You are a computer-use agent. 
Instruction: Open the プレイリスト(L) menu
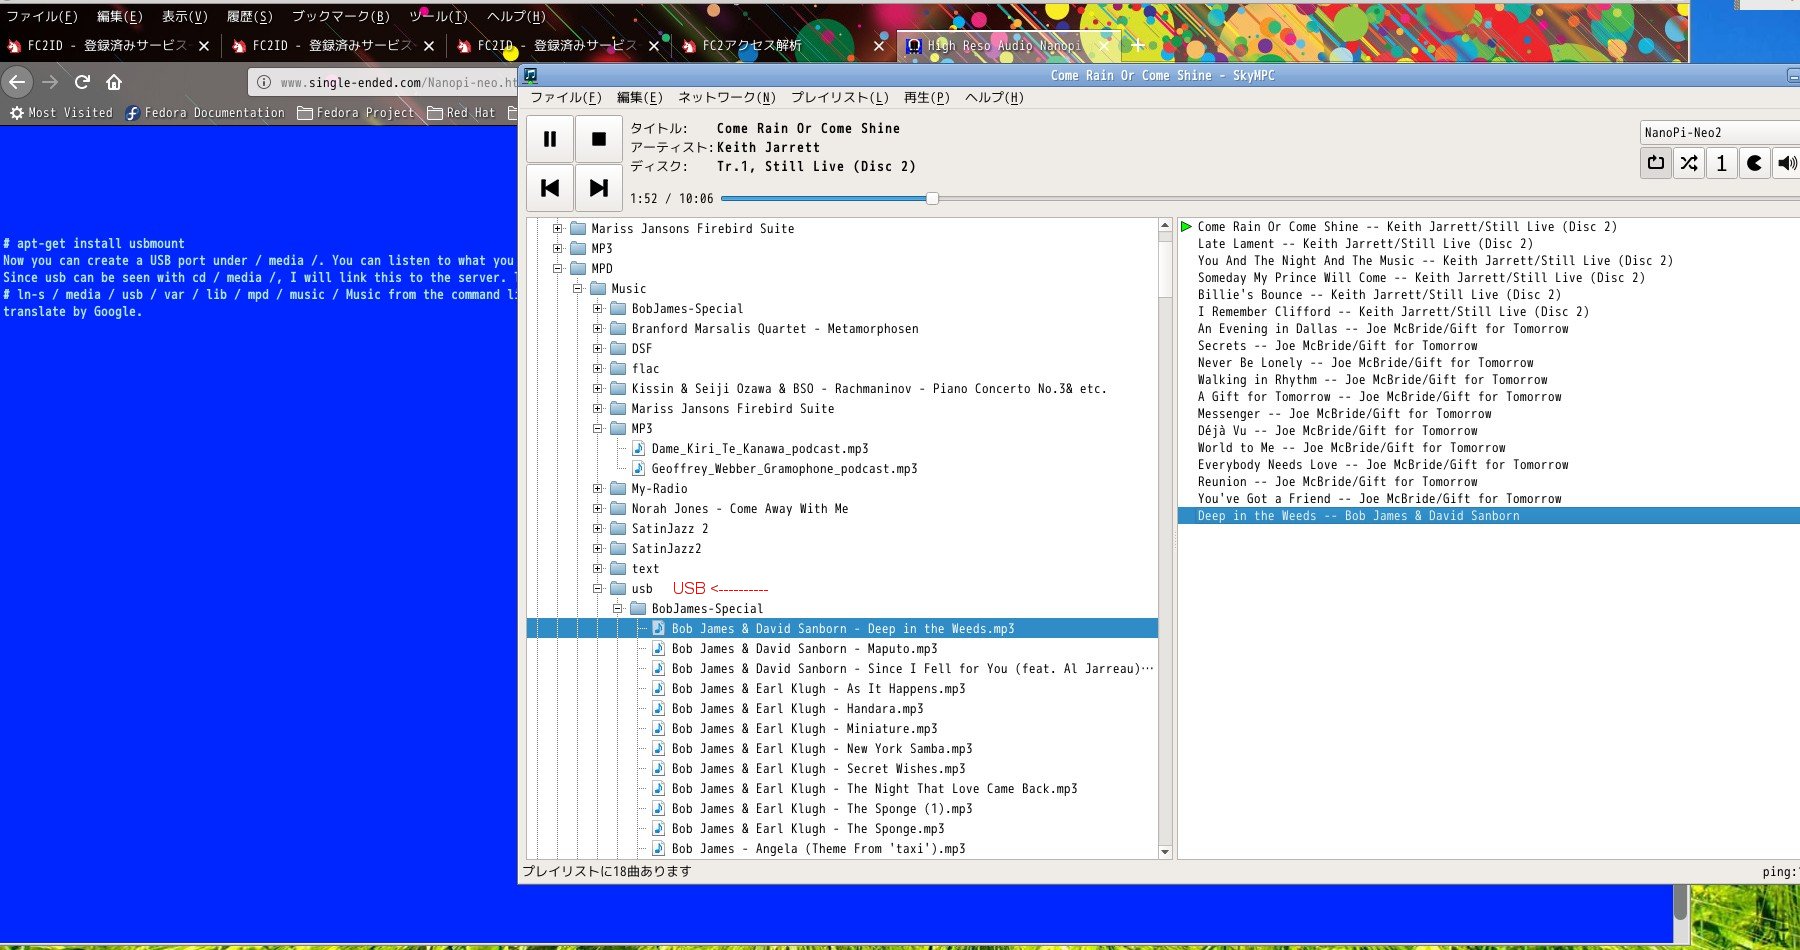(839, 97)
